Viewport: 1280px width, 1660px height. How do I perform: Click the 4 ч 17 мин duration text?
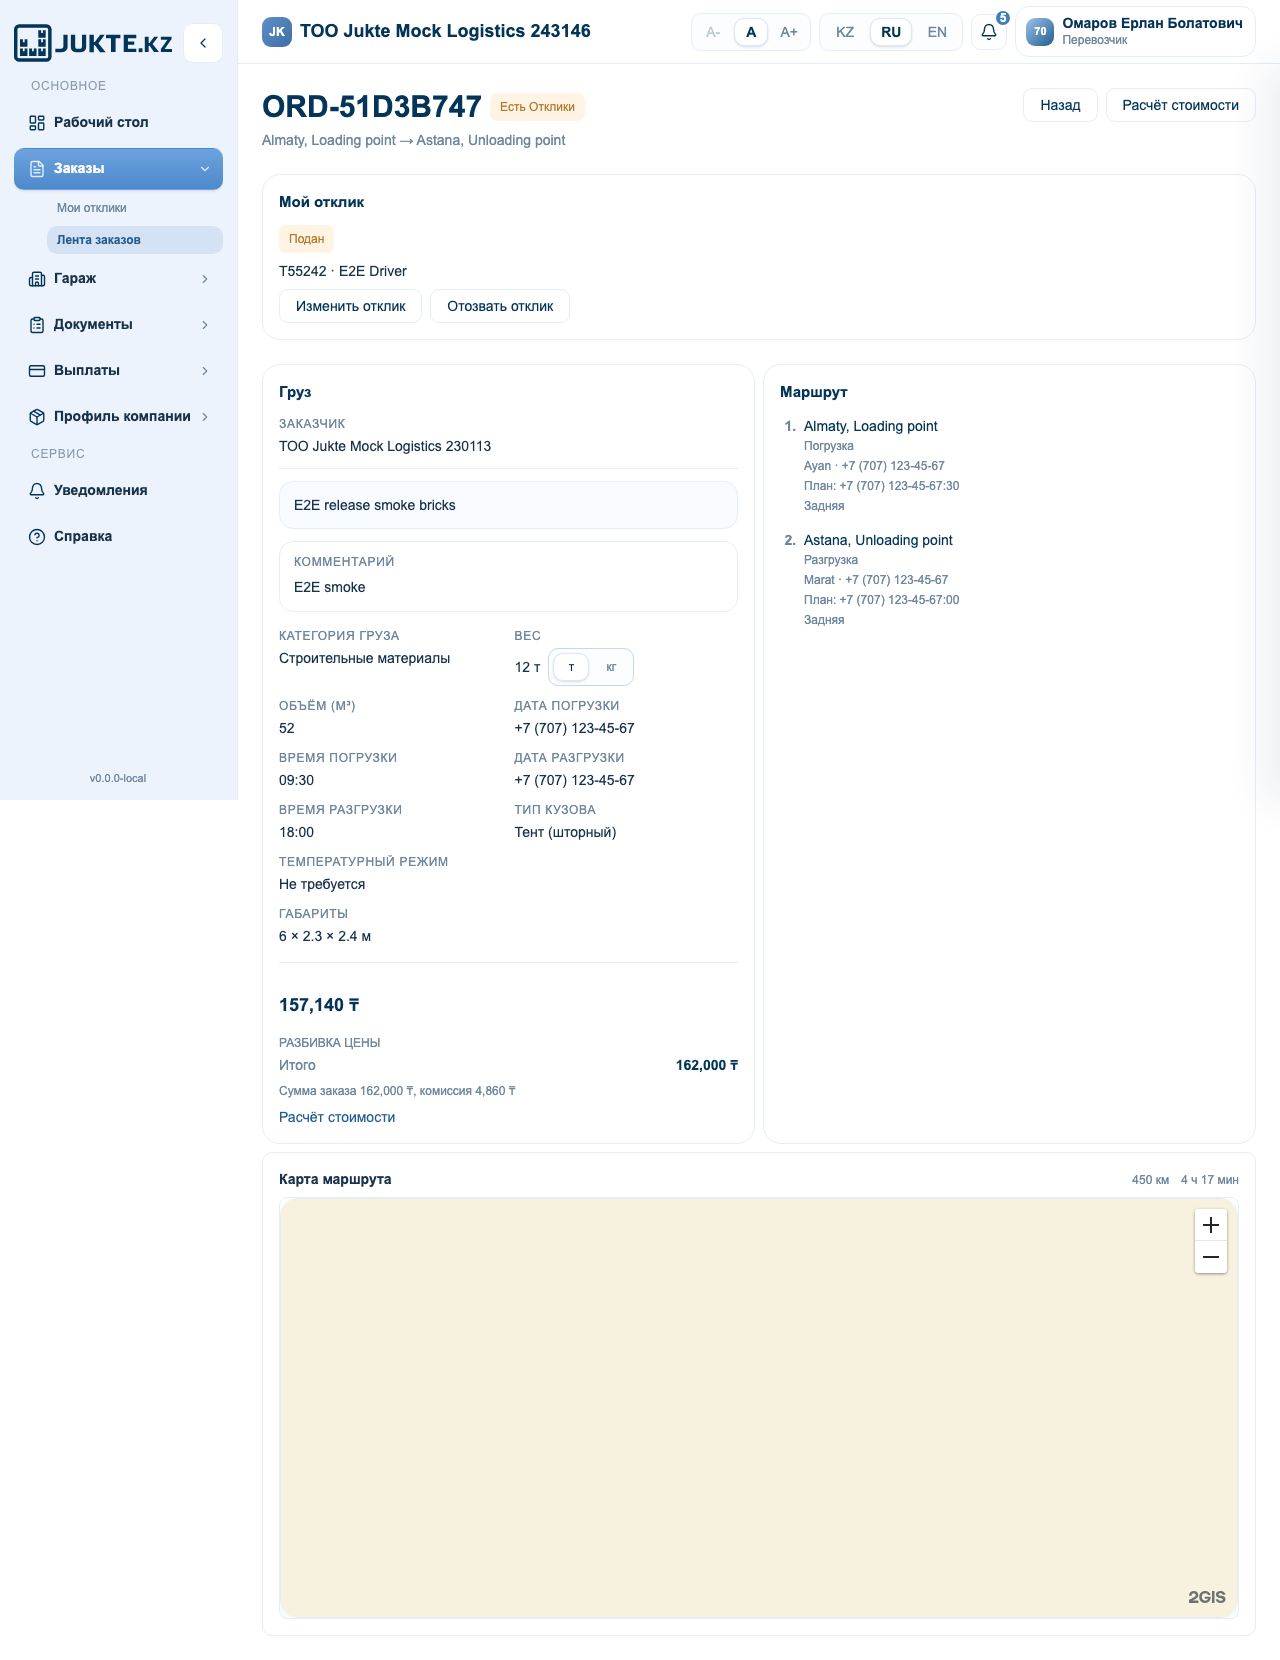(x=1209, y=1180)
